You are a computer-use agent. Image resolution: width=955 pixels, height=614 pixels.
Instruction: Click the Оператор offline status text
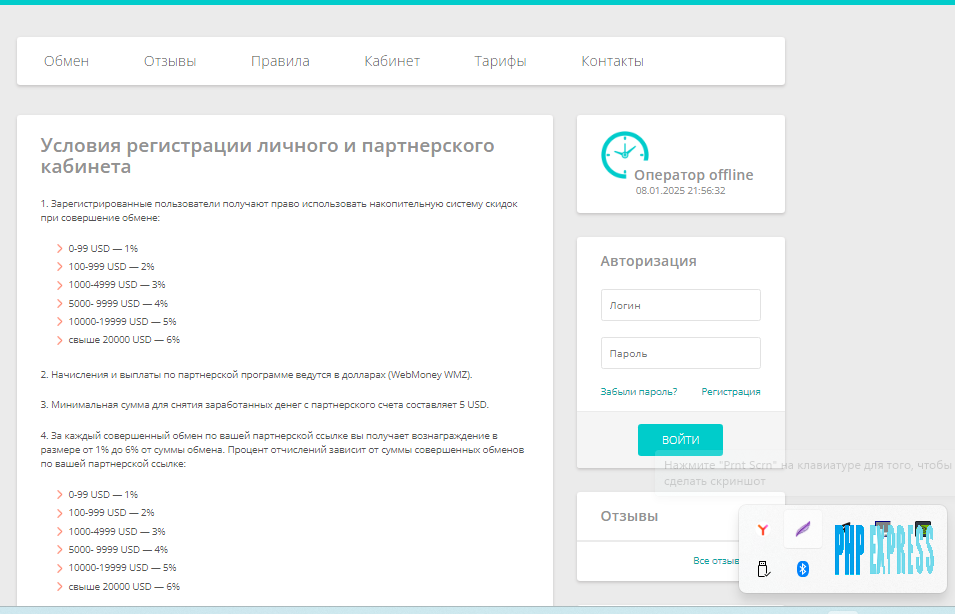[x=694, y=175]
